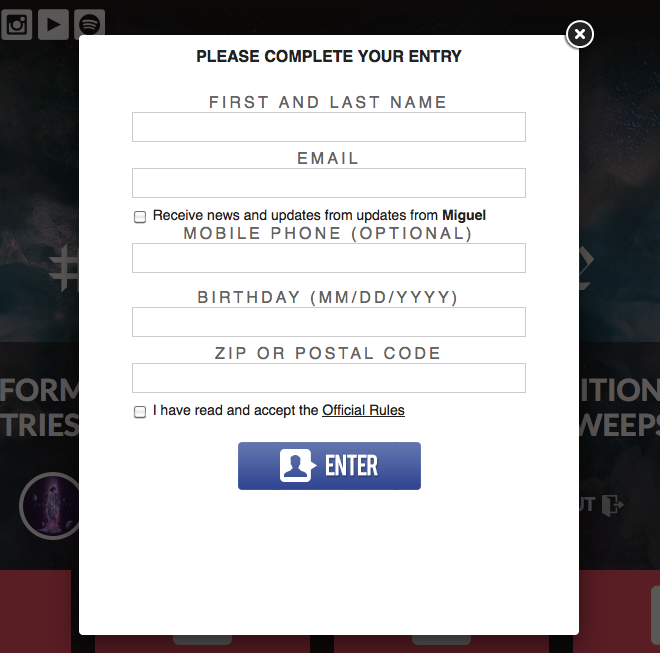This screenshot has height=653, width=660.
Task: Tick the accept Official Rules checkbox
Action: pos(140,412)
